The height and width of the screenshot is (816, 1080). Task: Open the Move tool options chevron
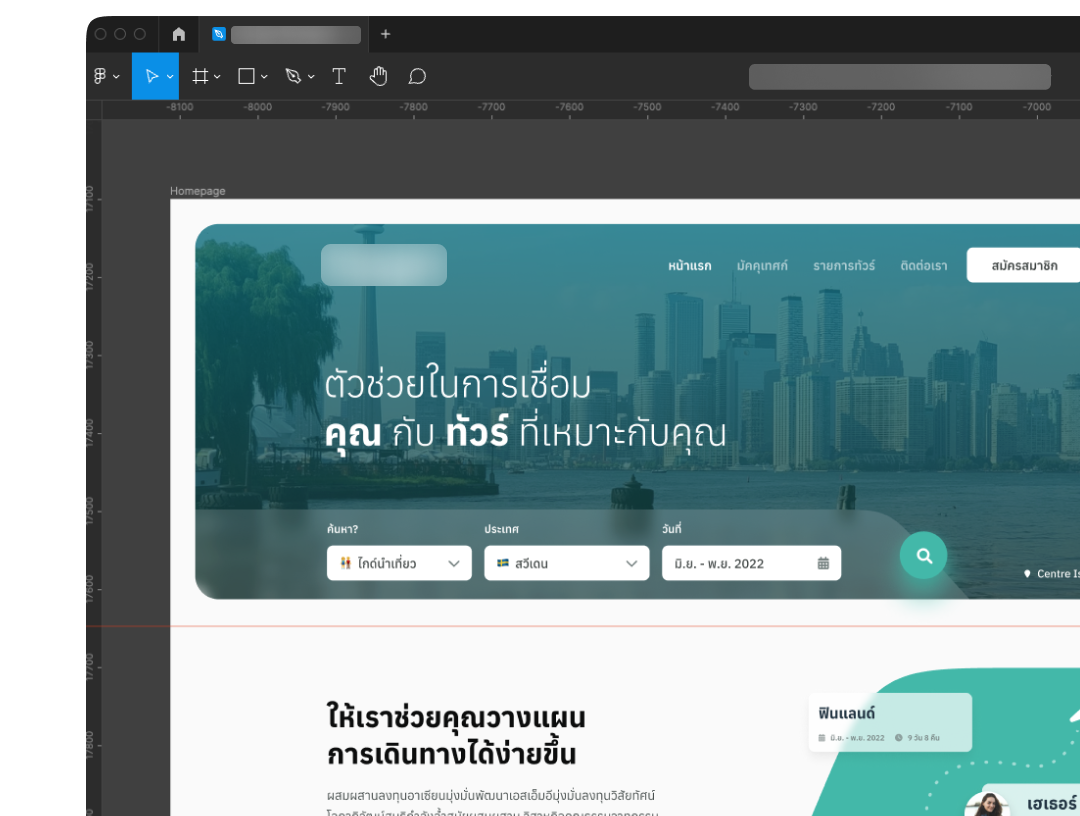click(170, 76)
